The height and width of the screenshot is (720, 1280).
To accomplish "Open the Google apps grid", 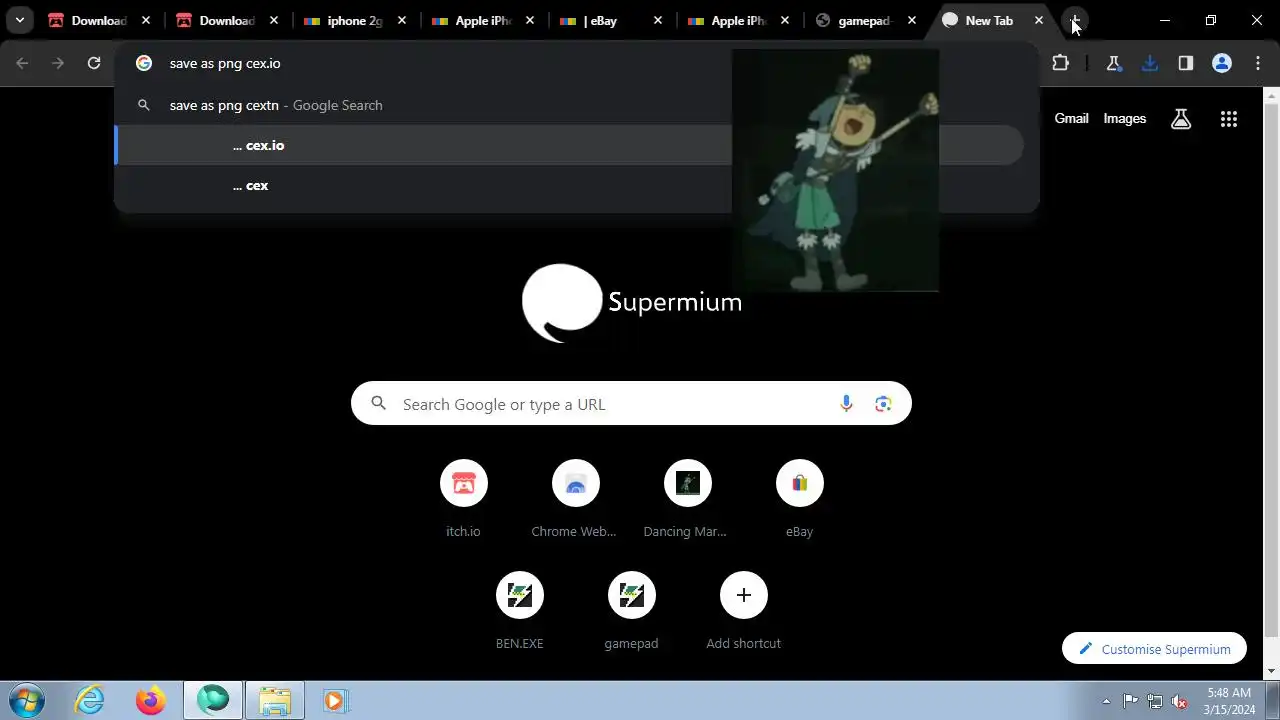I will coord(1229,119).
